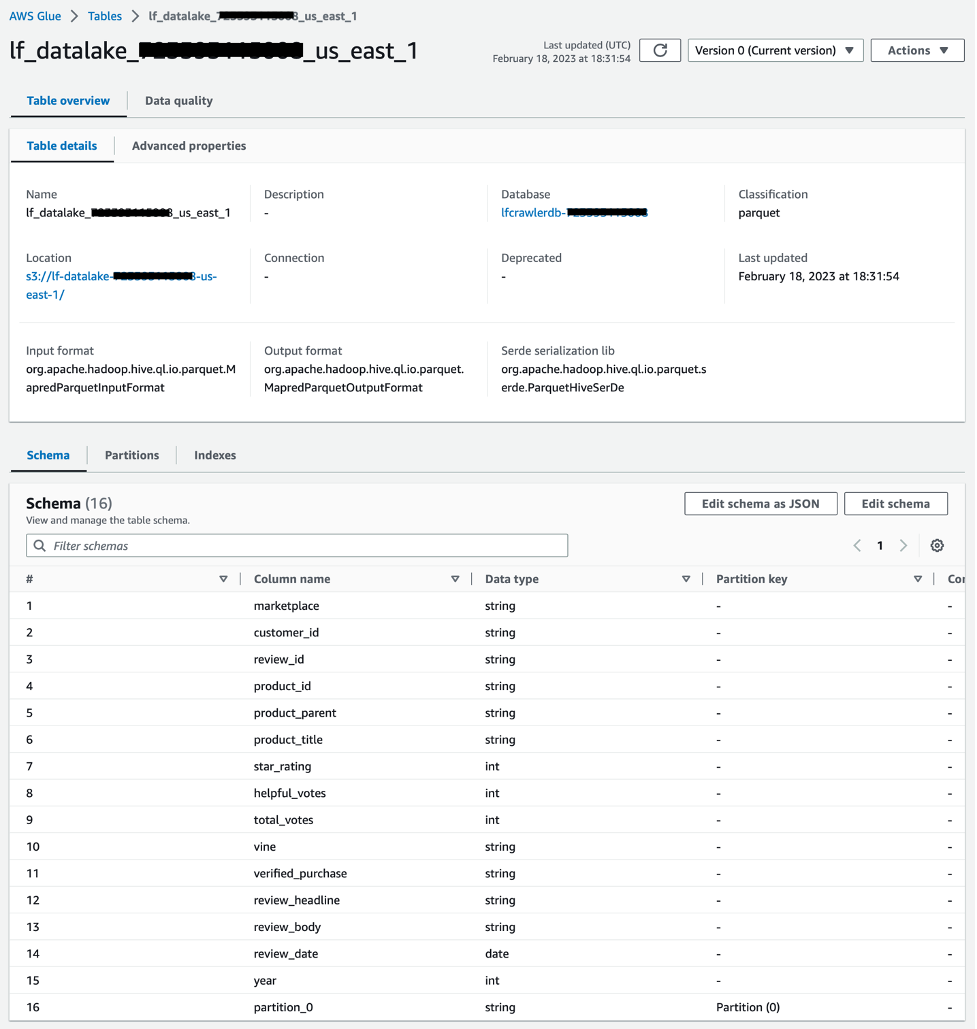Viewport: 977px width, 1029px height.
Task: Open the Advanced properties tab
Action: click(x=189, y=146)
